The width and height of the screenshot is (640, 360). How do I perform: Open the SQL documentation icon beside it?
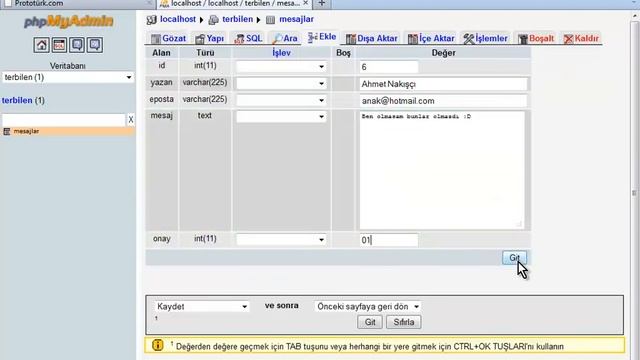tap(95, 45)
